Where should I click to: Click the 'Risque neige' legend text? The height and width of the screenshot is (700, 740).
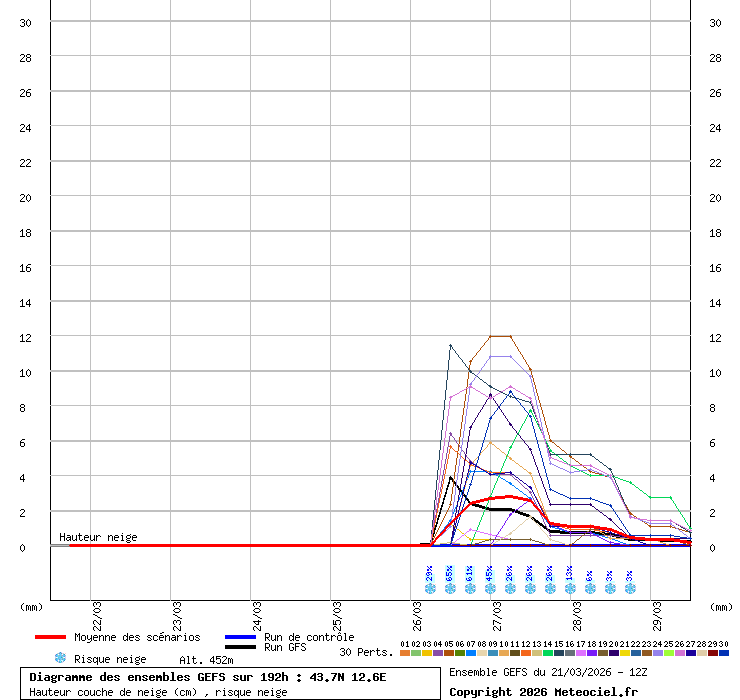tap(110, 659)
